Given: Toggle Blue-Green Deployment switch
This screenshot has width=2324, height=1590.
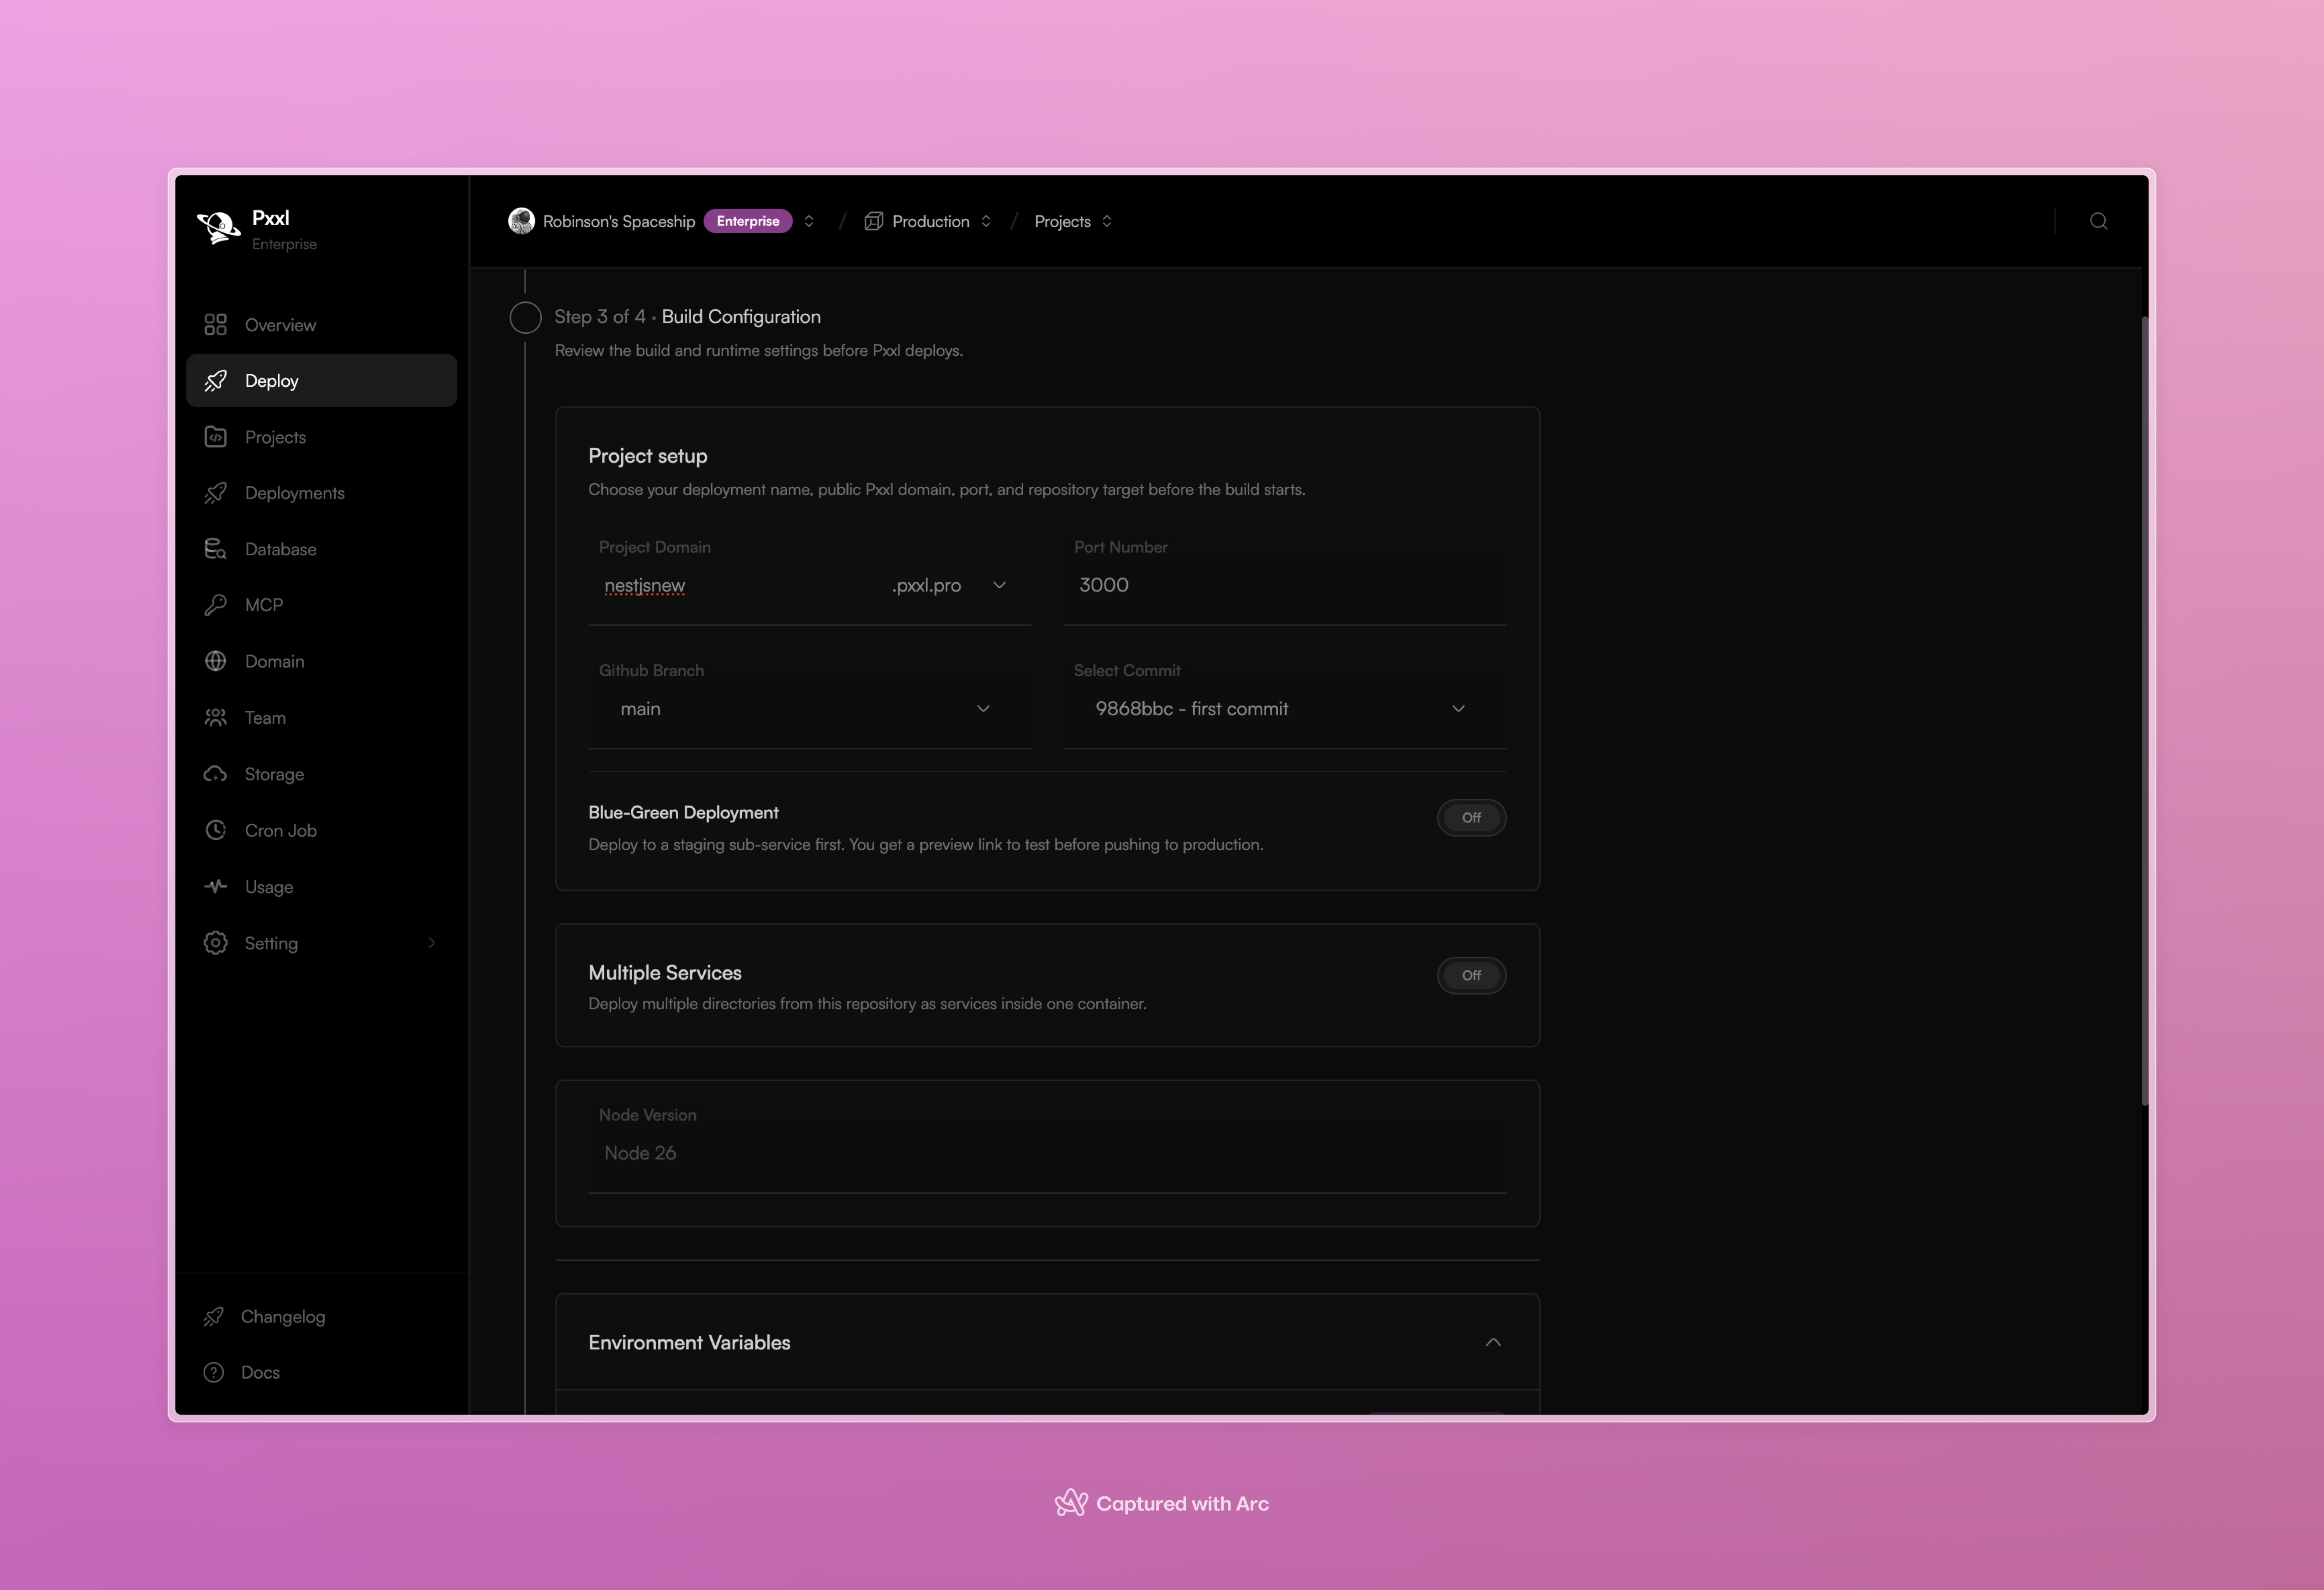Looking at the screenshot, I should pyautogui.click(x=1471, y=818).
